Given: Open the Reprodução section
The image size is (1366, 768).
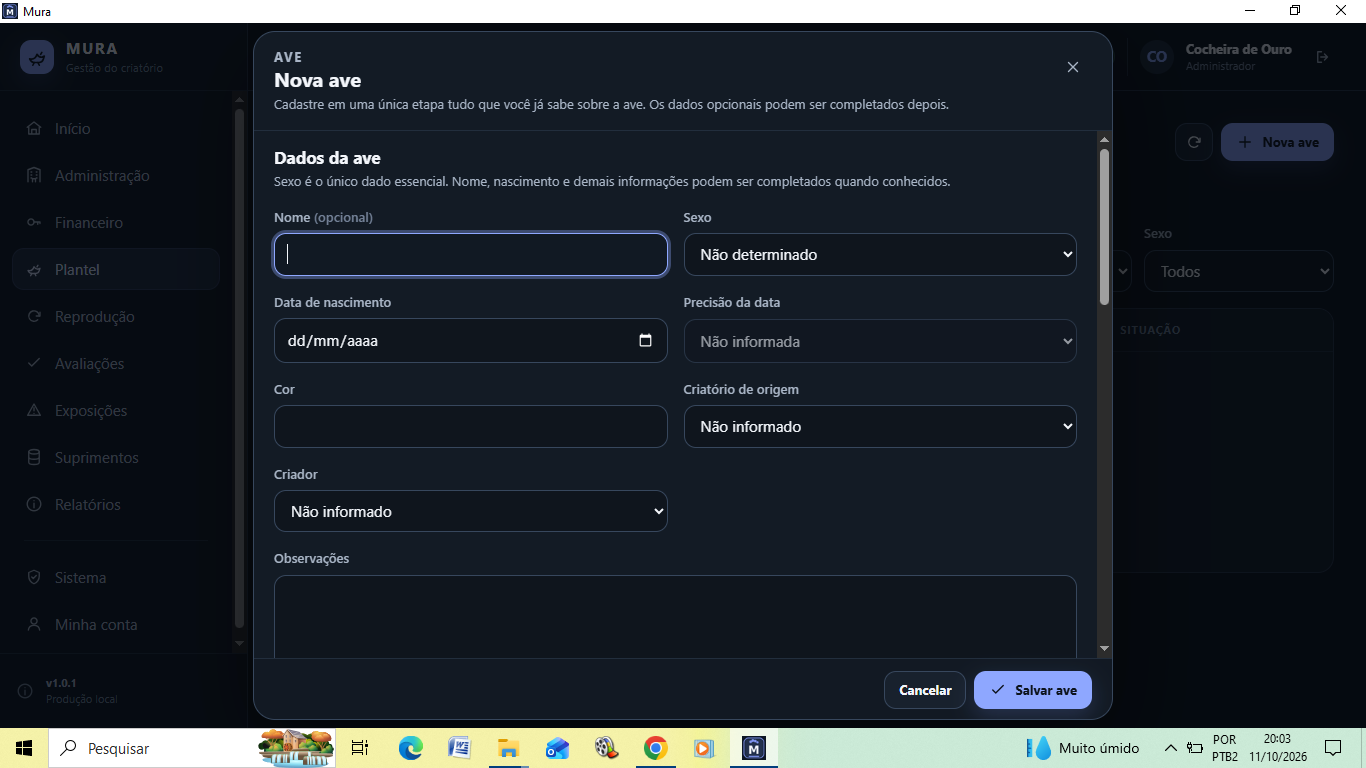Looking at the screenshot, I should 116,317.
